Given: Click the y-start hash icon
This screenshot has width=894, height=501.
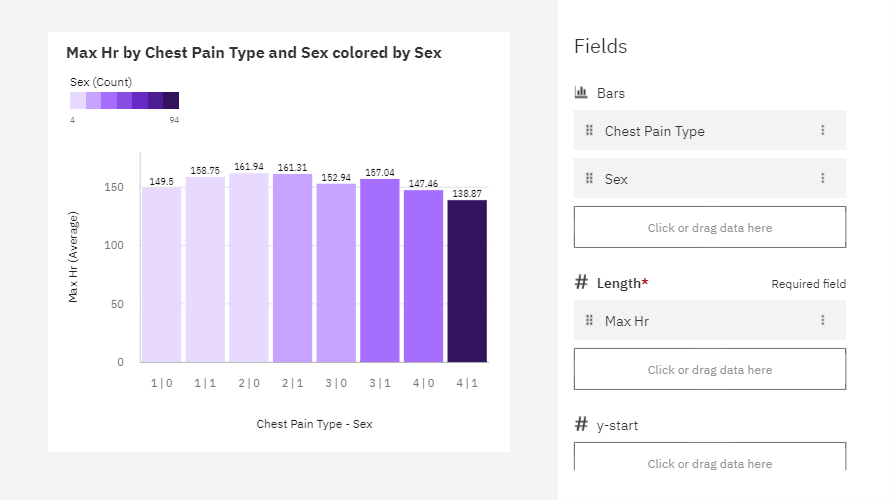Looking at the screenshot, I should tap(581, 424).
